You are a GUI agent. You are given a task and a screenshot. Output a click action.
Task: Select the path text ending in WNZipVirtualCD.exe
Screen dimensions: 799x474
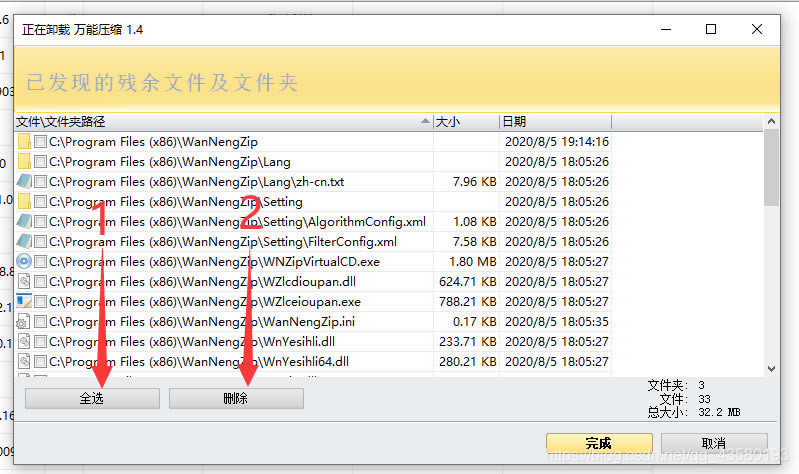215,262
